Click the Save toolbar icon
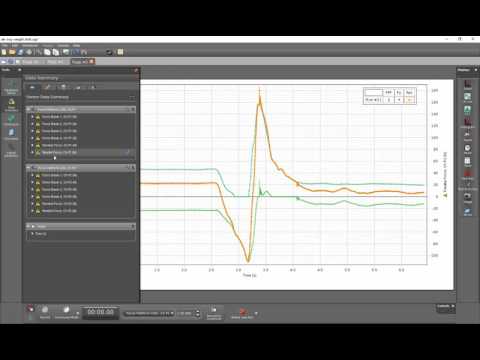Screen dimensions: 480x360 pos(21,52)
